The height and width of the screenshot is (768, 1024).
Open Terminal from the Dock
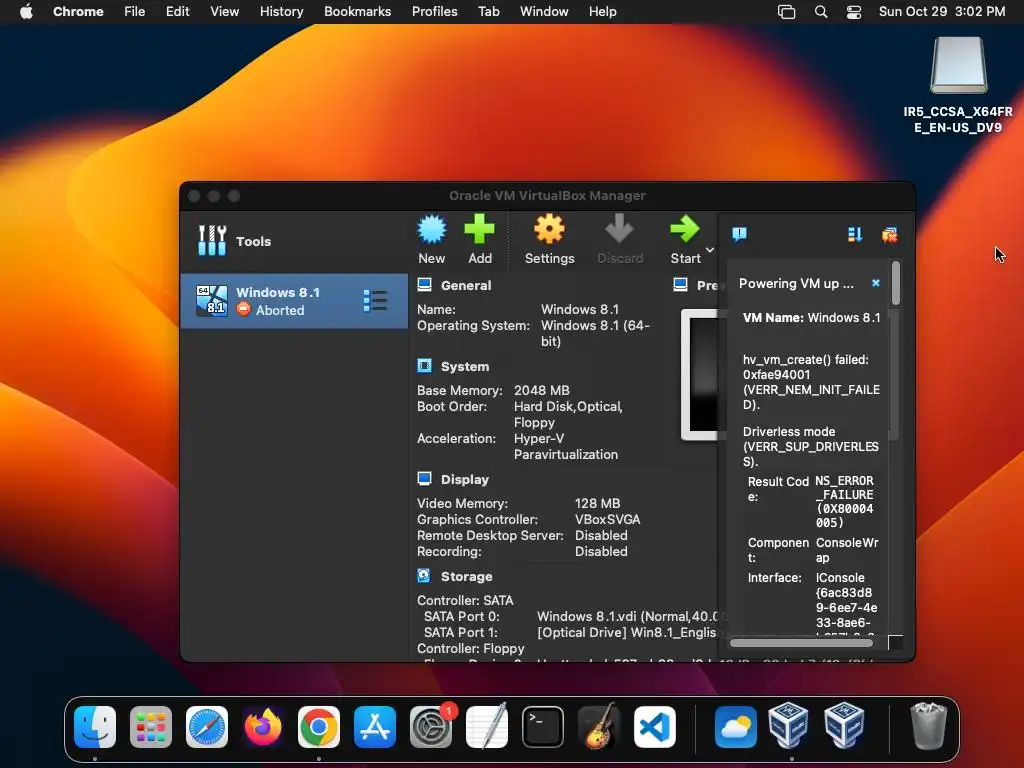point(543,727)
